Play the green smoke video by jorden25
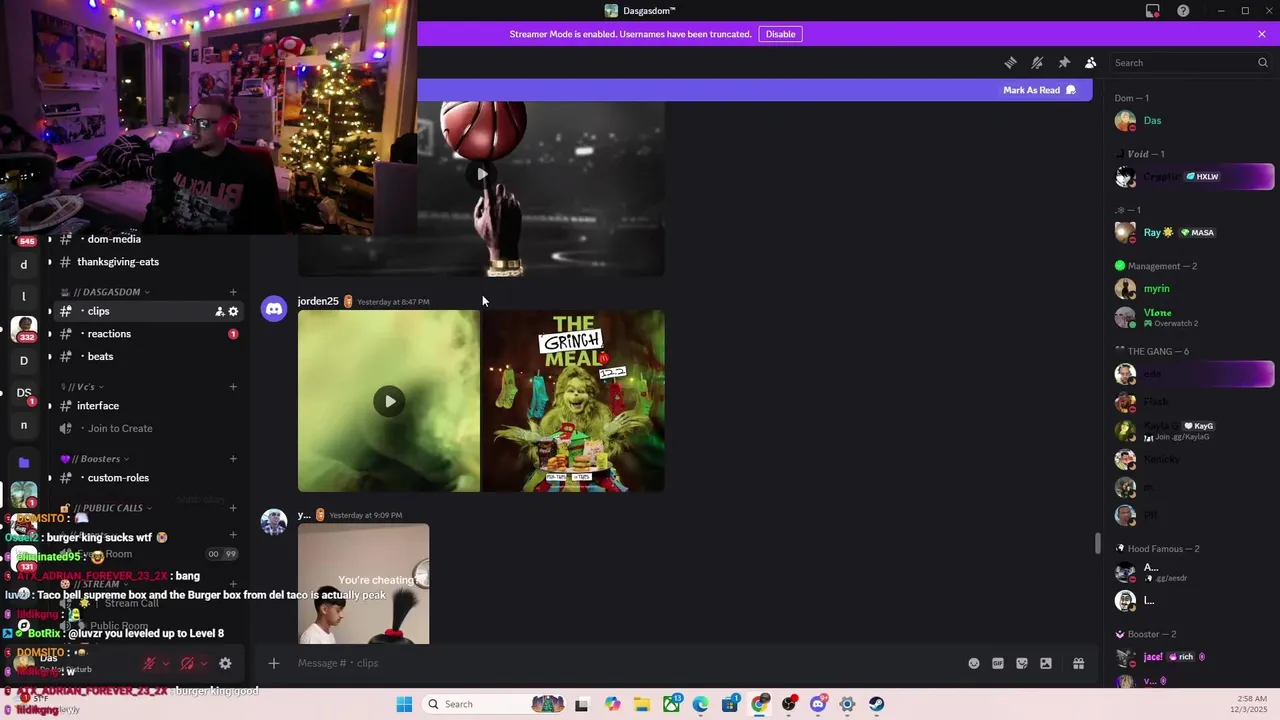 (x=389, y=401)
